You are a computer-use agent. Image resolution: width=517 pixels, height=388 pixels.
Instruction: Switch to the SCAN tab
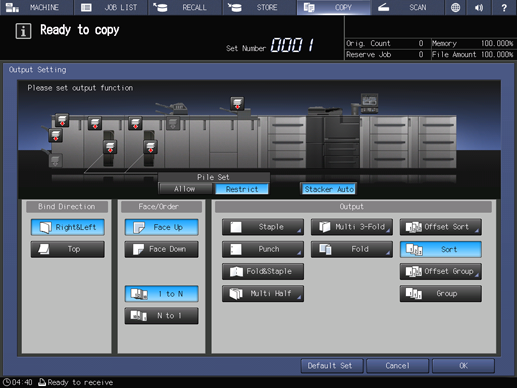[x=407, y=7]
